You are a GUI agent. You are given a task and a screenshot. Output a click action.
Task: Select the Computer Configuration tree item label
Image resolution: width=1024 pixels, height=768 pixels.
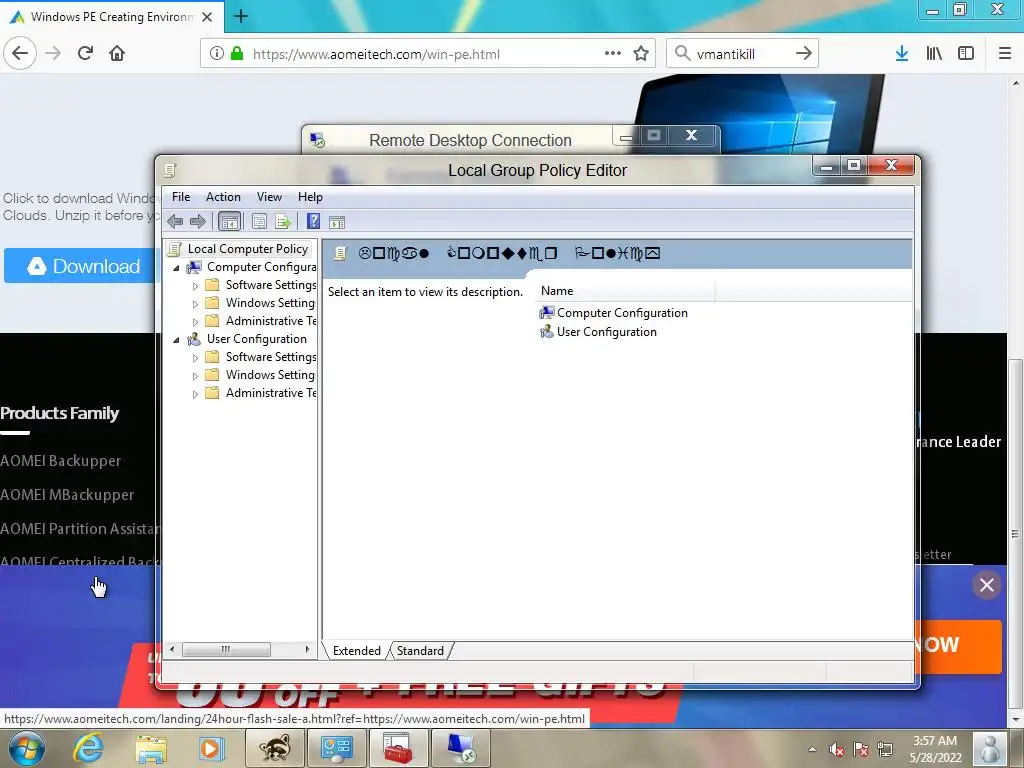point(261,266)
